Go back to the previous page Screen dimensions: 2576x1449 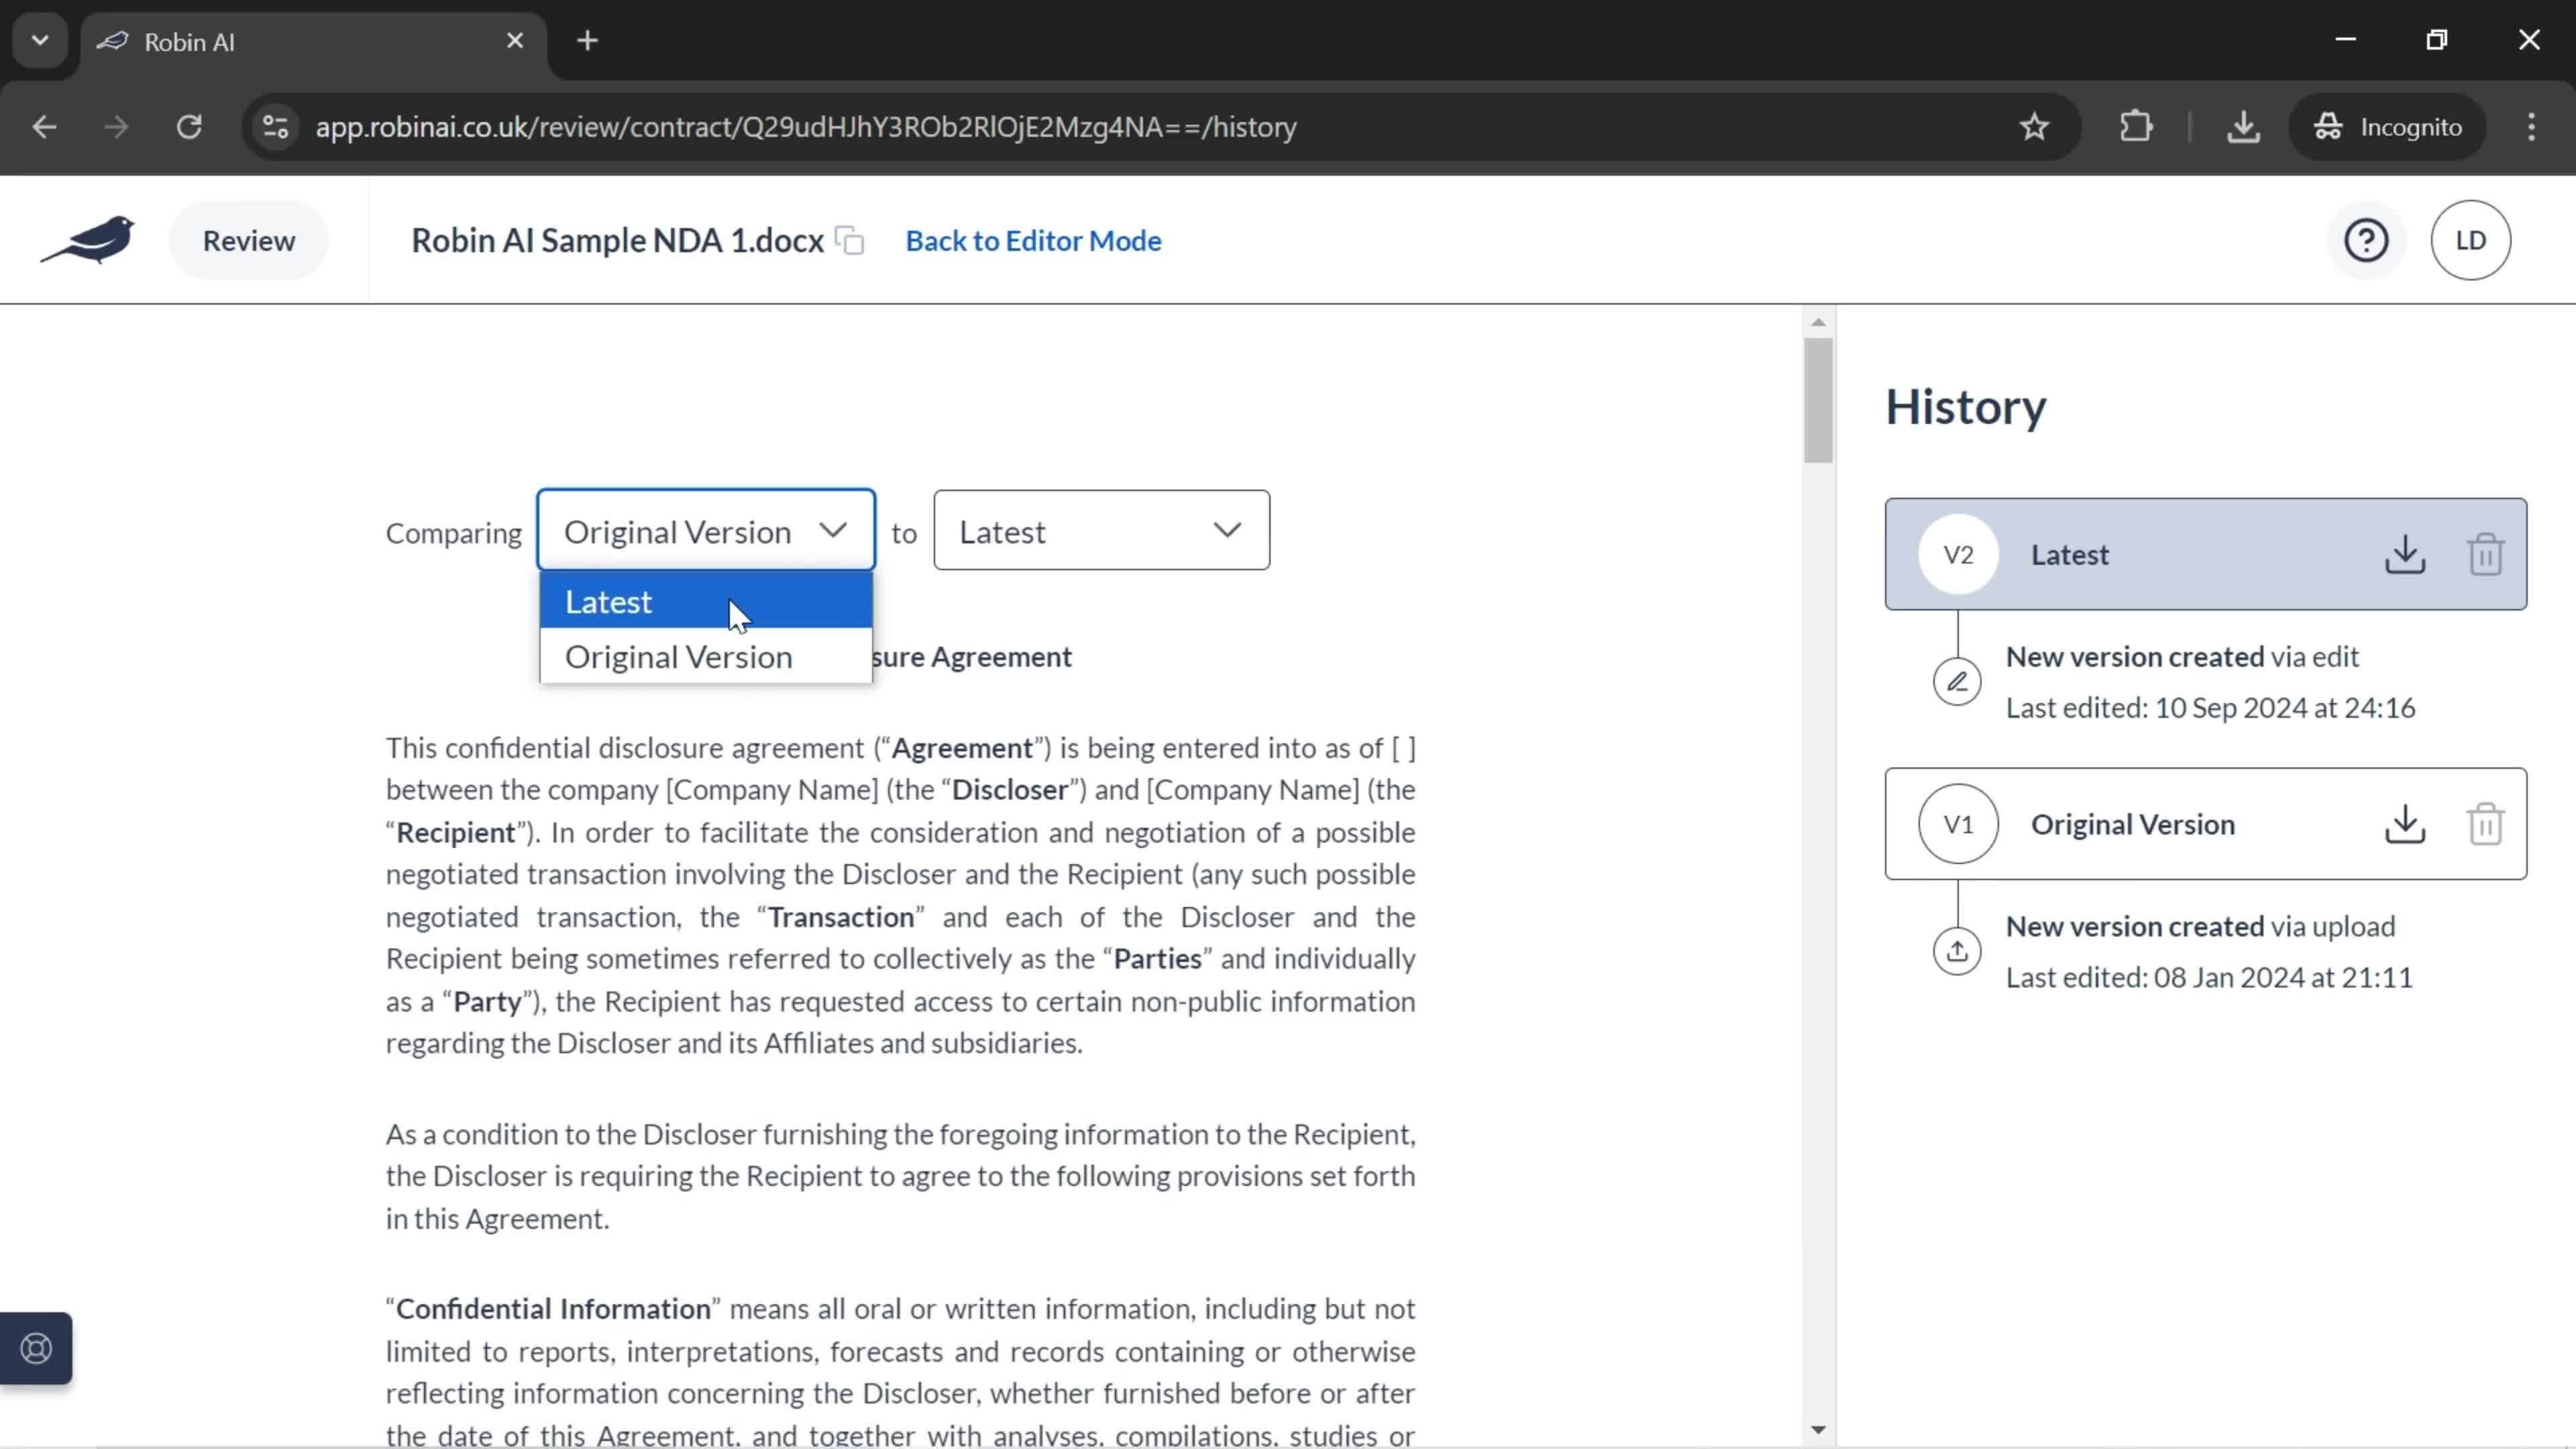pyautogui.click(x=44, y=127)
